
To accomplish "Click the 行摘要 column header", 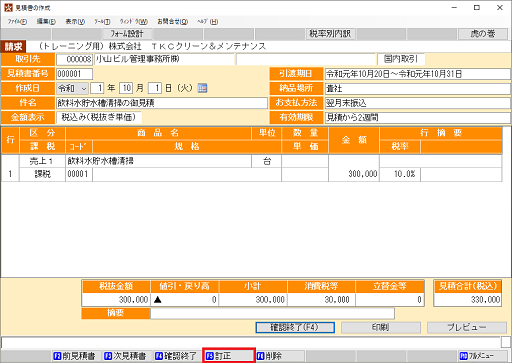I will (x=441, y=133).
